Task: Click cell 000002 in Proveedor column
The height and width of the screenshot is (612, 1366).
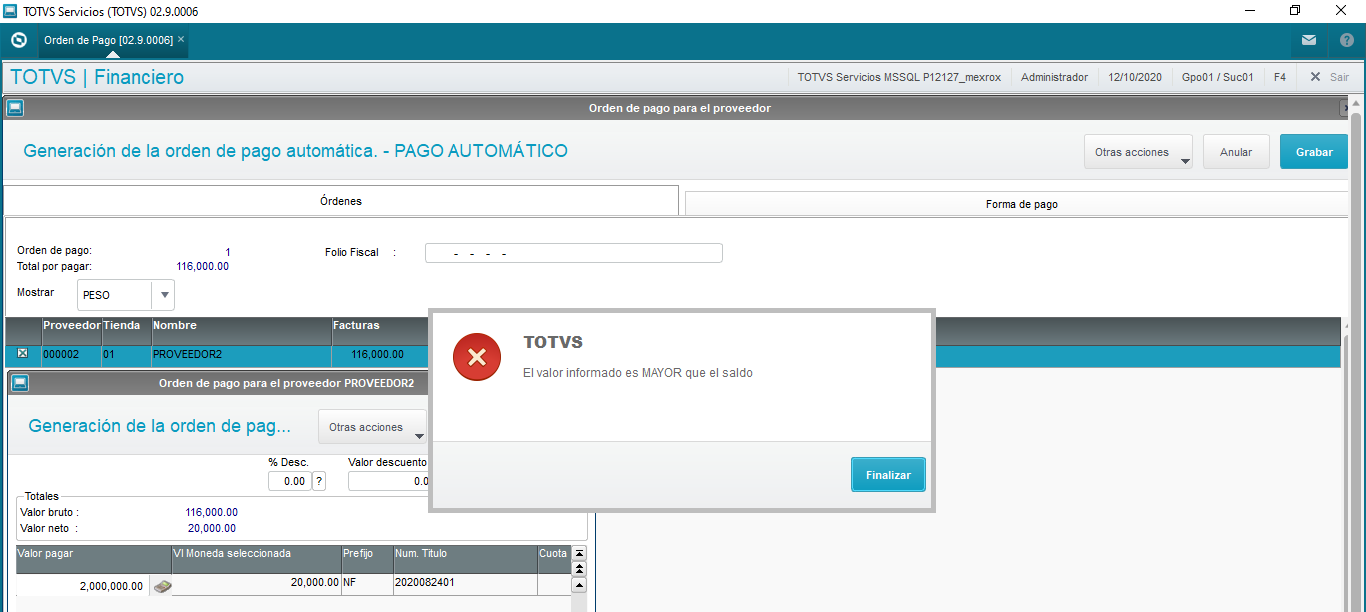Action: pos(72,354)
